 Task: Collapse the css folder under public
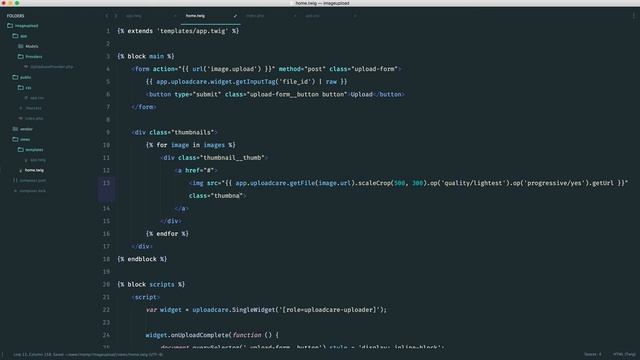[24, 88]
